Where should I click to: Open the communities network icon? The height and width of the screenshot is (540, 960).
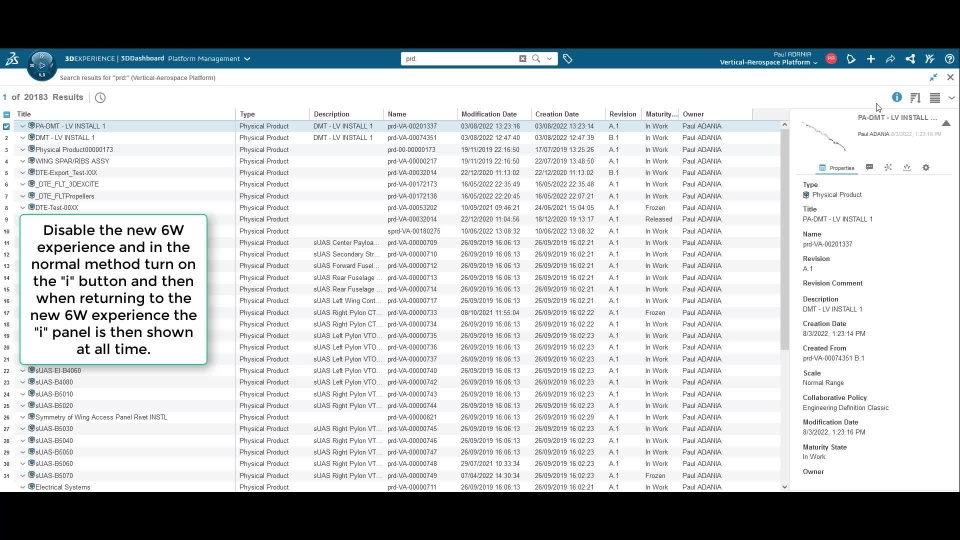[x=910, y=59]
